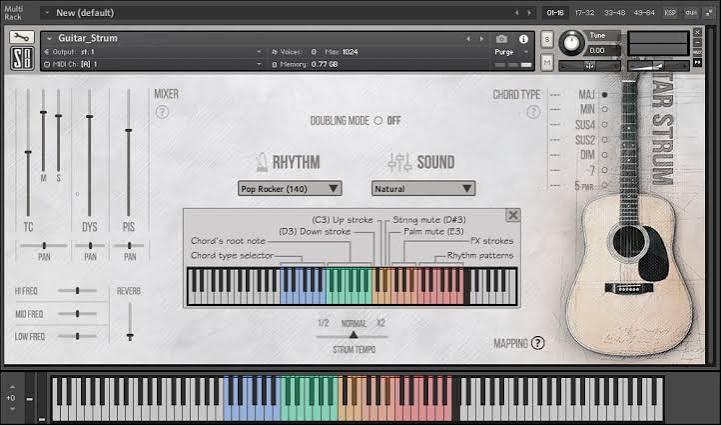The image size is (721, 425).
Task: Click the PAN slider under TC
Action: [44, 246]
